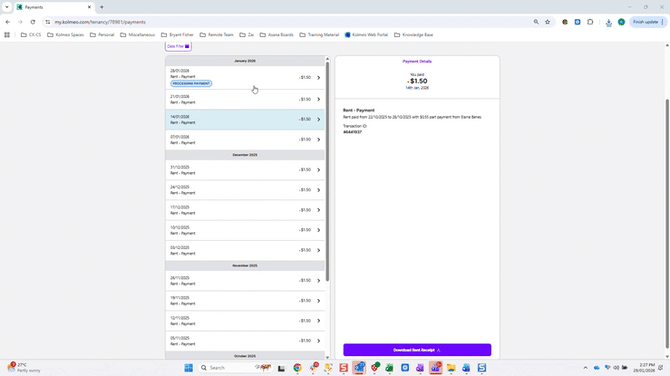This screenshot has height=376, width=670.
Task: Open the Chrome apps grid icon
Action: tap(7, 35)
